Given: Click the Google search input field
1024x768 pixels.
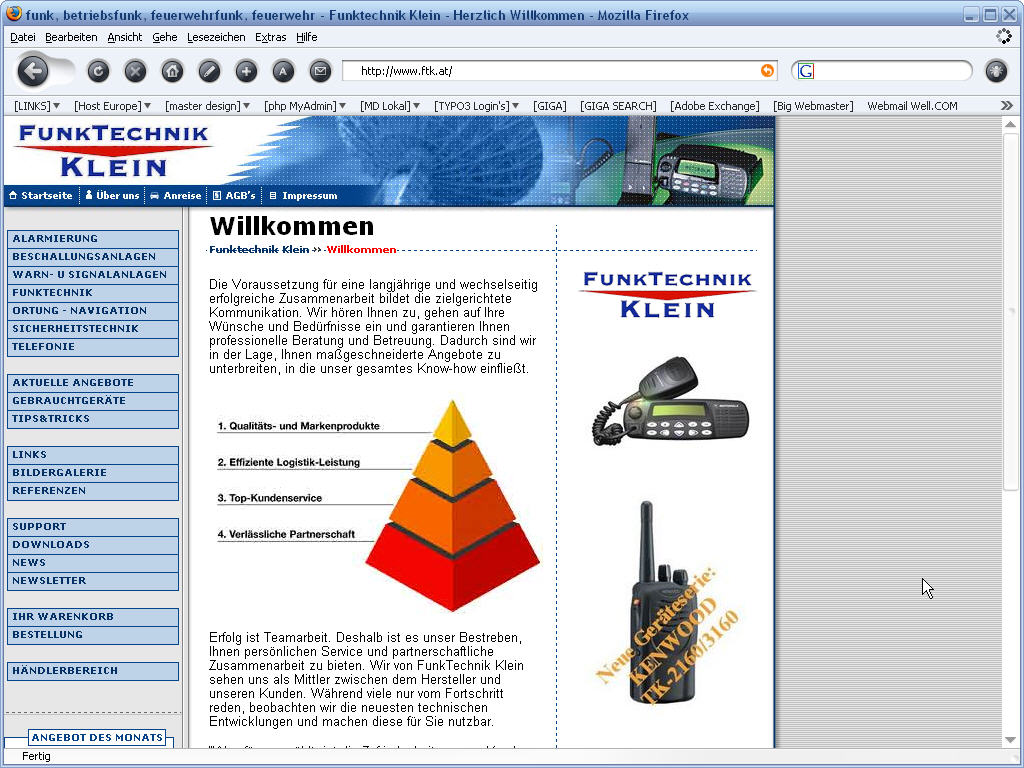Looking at the screenshot, I should [892, 71].
